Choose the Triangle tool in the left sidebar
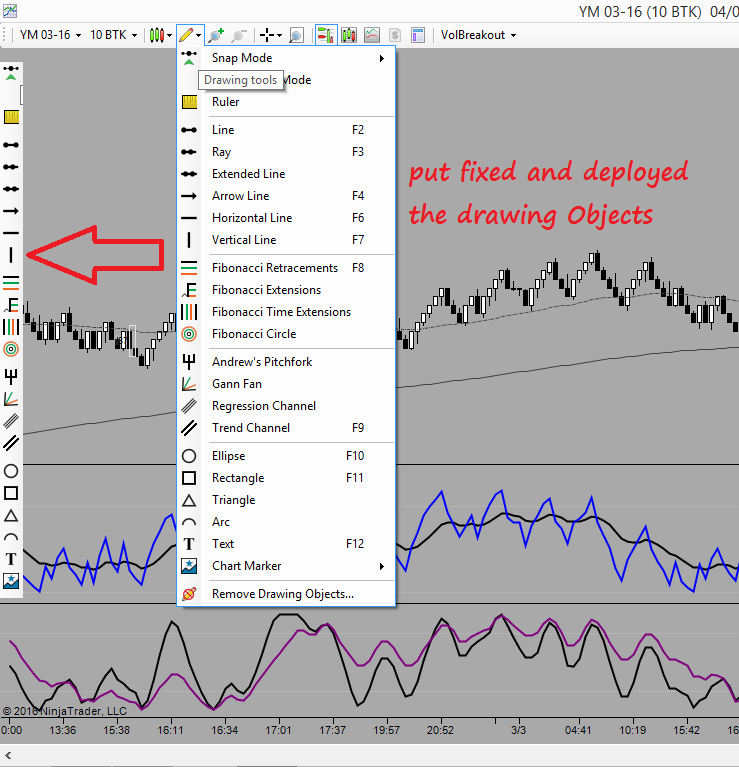The height and width of the screenshot is (767, 739). click(11, 515)
